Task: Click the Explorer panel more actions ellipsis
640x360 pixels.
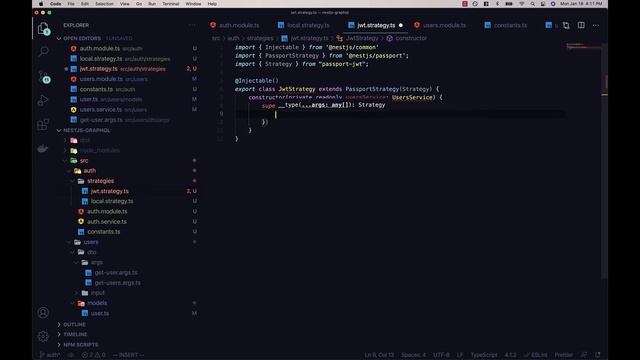Action: pos(192,25)
